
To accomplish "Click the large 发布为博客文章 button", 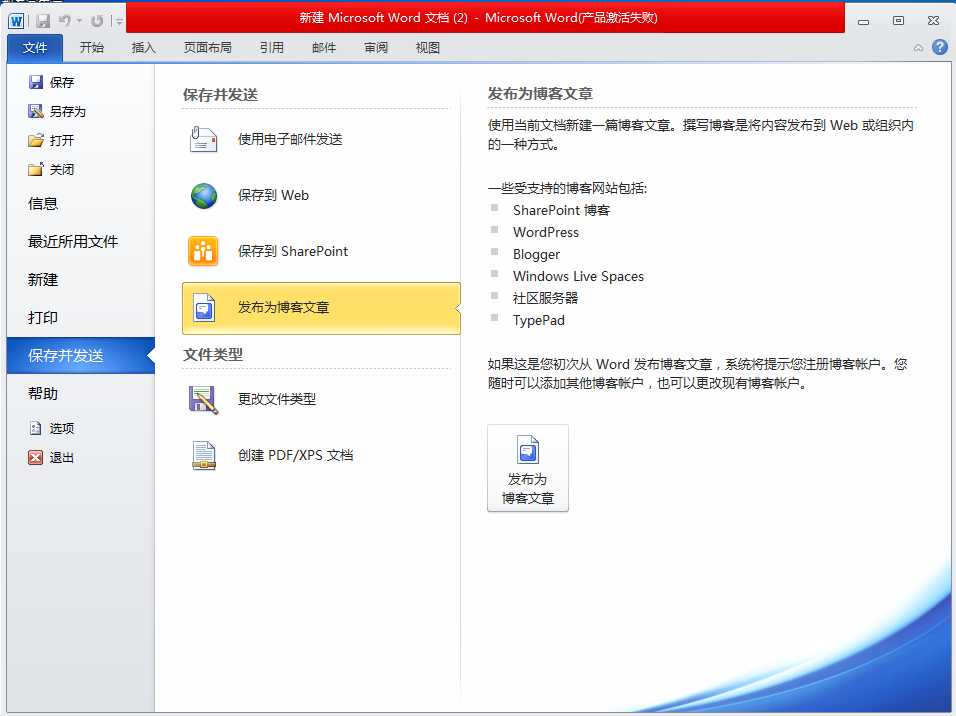I will 528,468.
